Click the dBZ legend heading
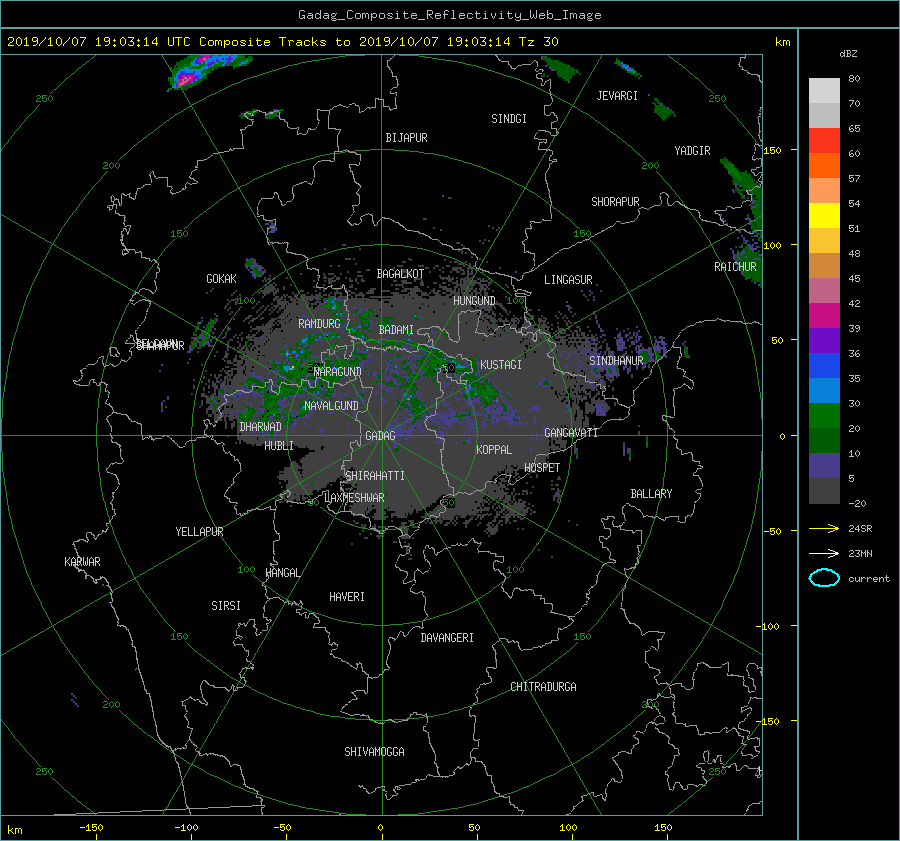The image size is (900, 841). (848, 53)
